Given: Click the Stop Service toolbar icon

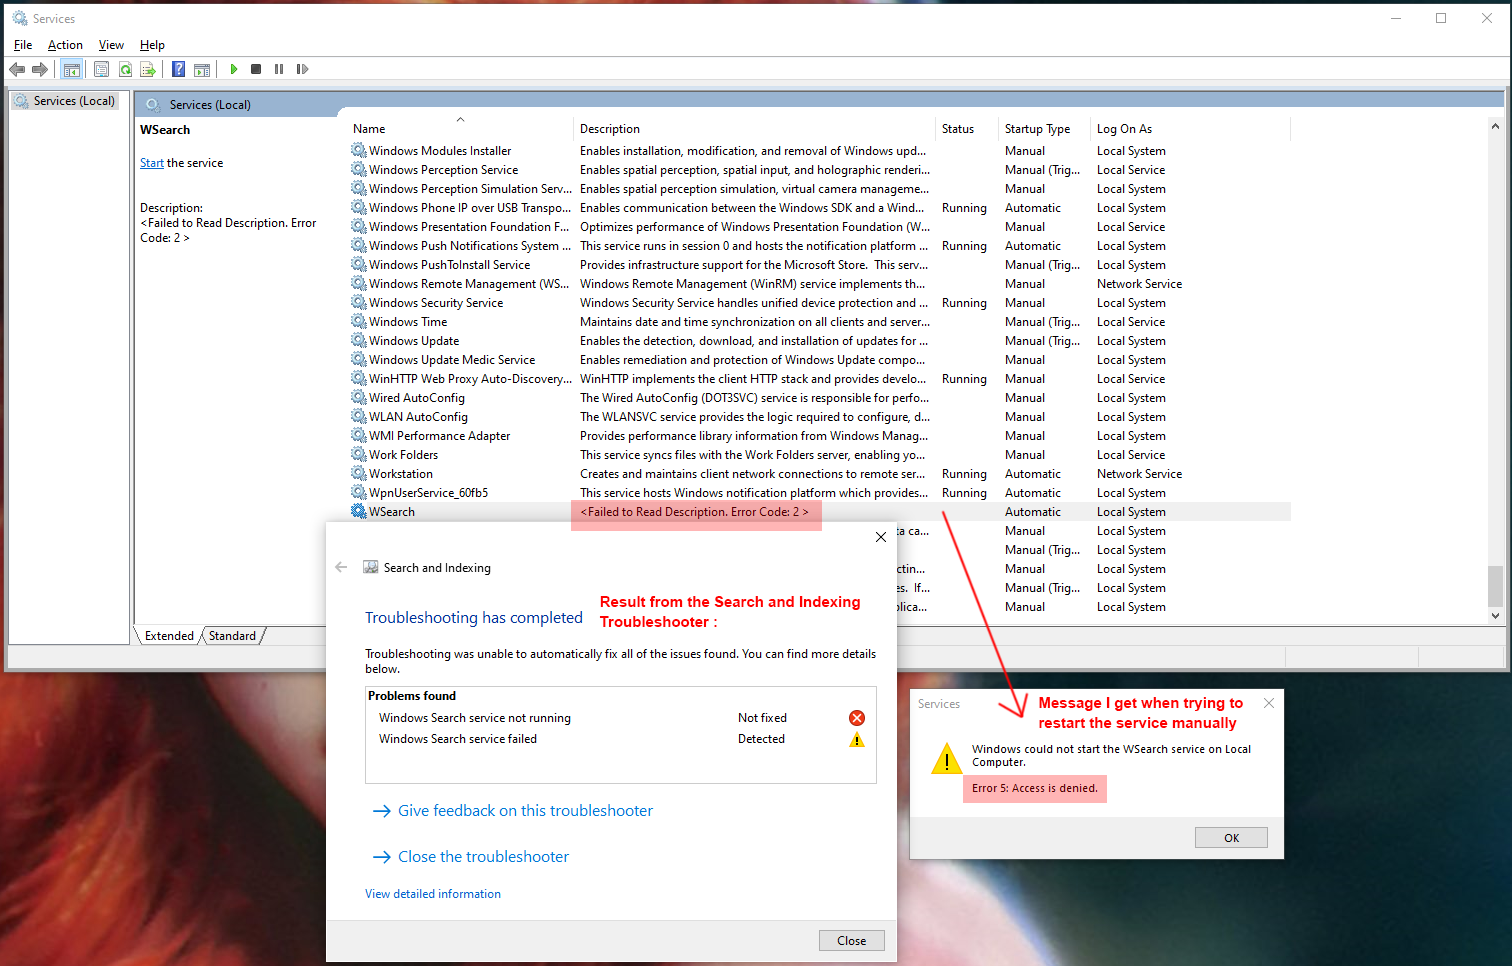Looking at the screenshot, I should pyautogui.click(x=256, y=69).
